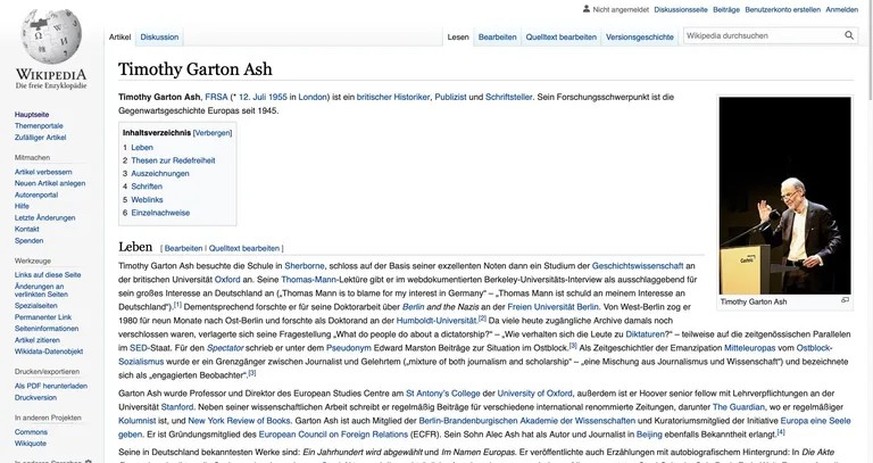Open Änderungen an verlinkten Seiten
The width and height of the screenshot is (873, 463).
[x=41, y=290]
